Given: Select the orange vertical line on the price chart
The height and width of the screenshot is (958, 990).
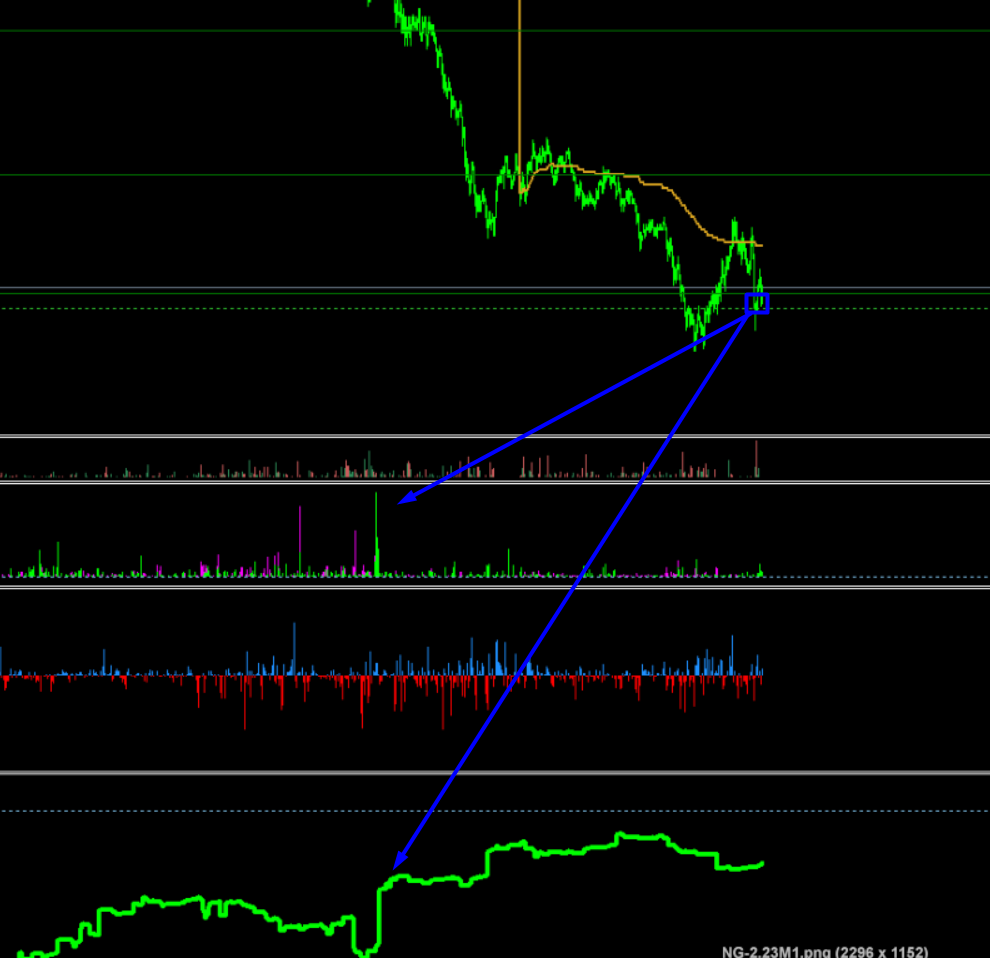Looking at the screenshot, I should [520, 95].
